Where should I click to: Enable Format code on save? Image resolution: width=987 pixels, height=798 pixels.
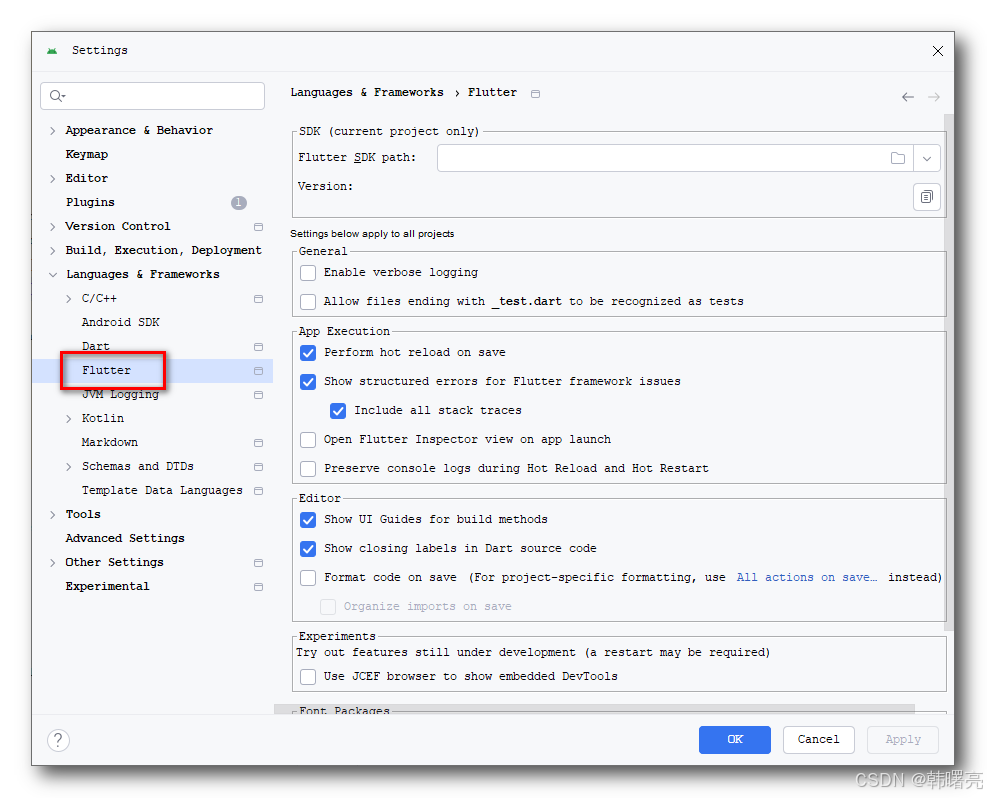(308, 578)
